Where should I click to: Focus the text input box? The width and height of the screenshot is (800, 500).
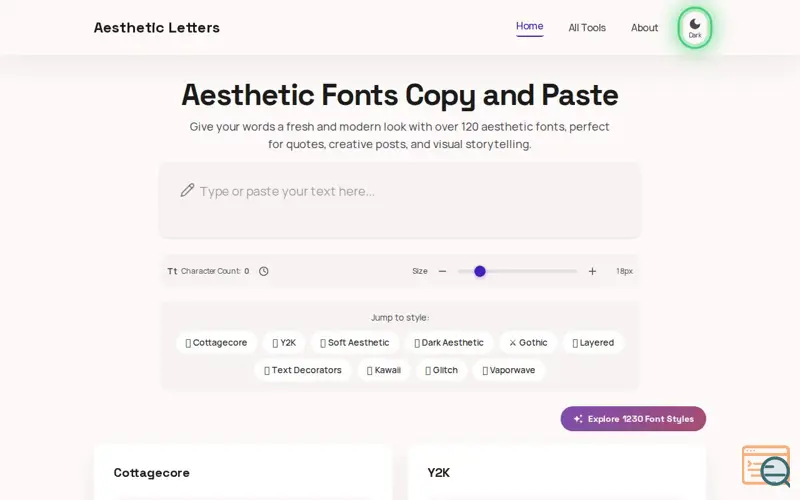(400, 201)
